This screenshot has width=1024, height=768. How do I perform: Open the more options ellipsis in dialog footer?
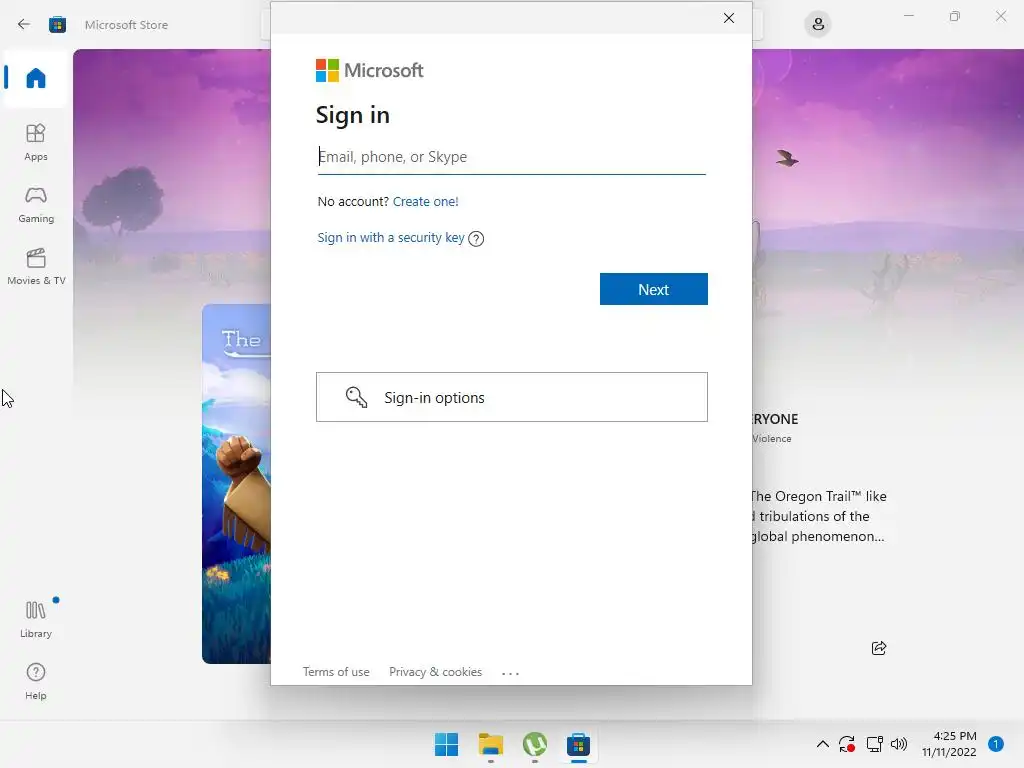coord(510,673)
